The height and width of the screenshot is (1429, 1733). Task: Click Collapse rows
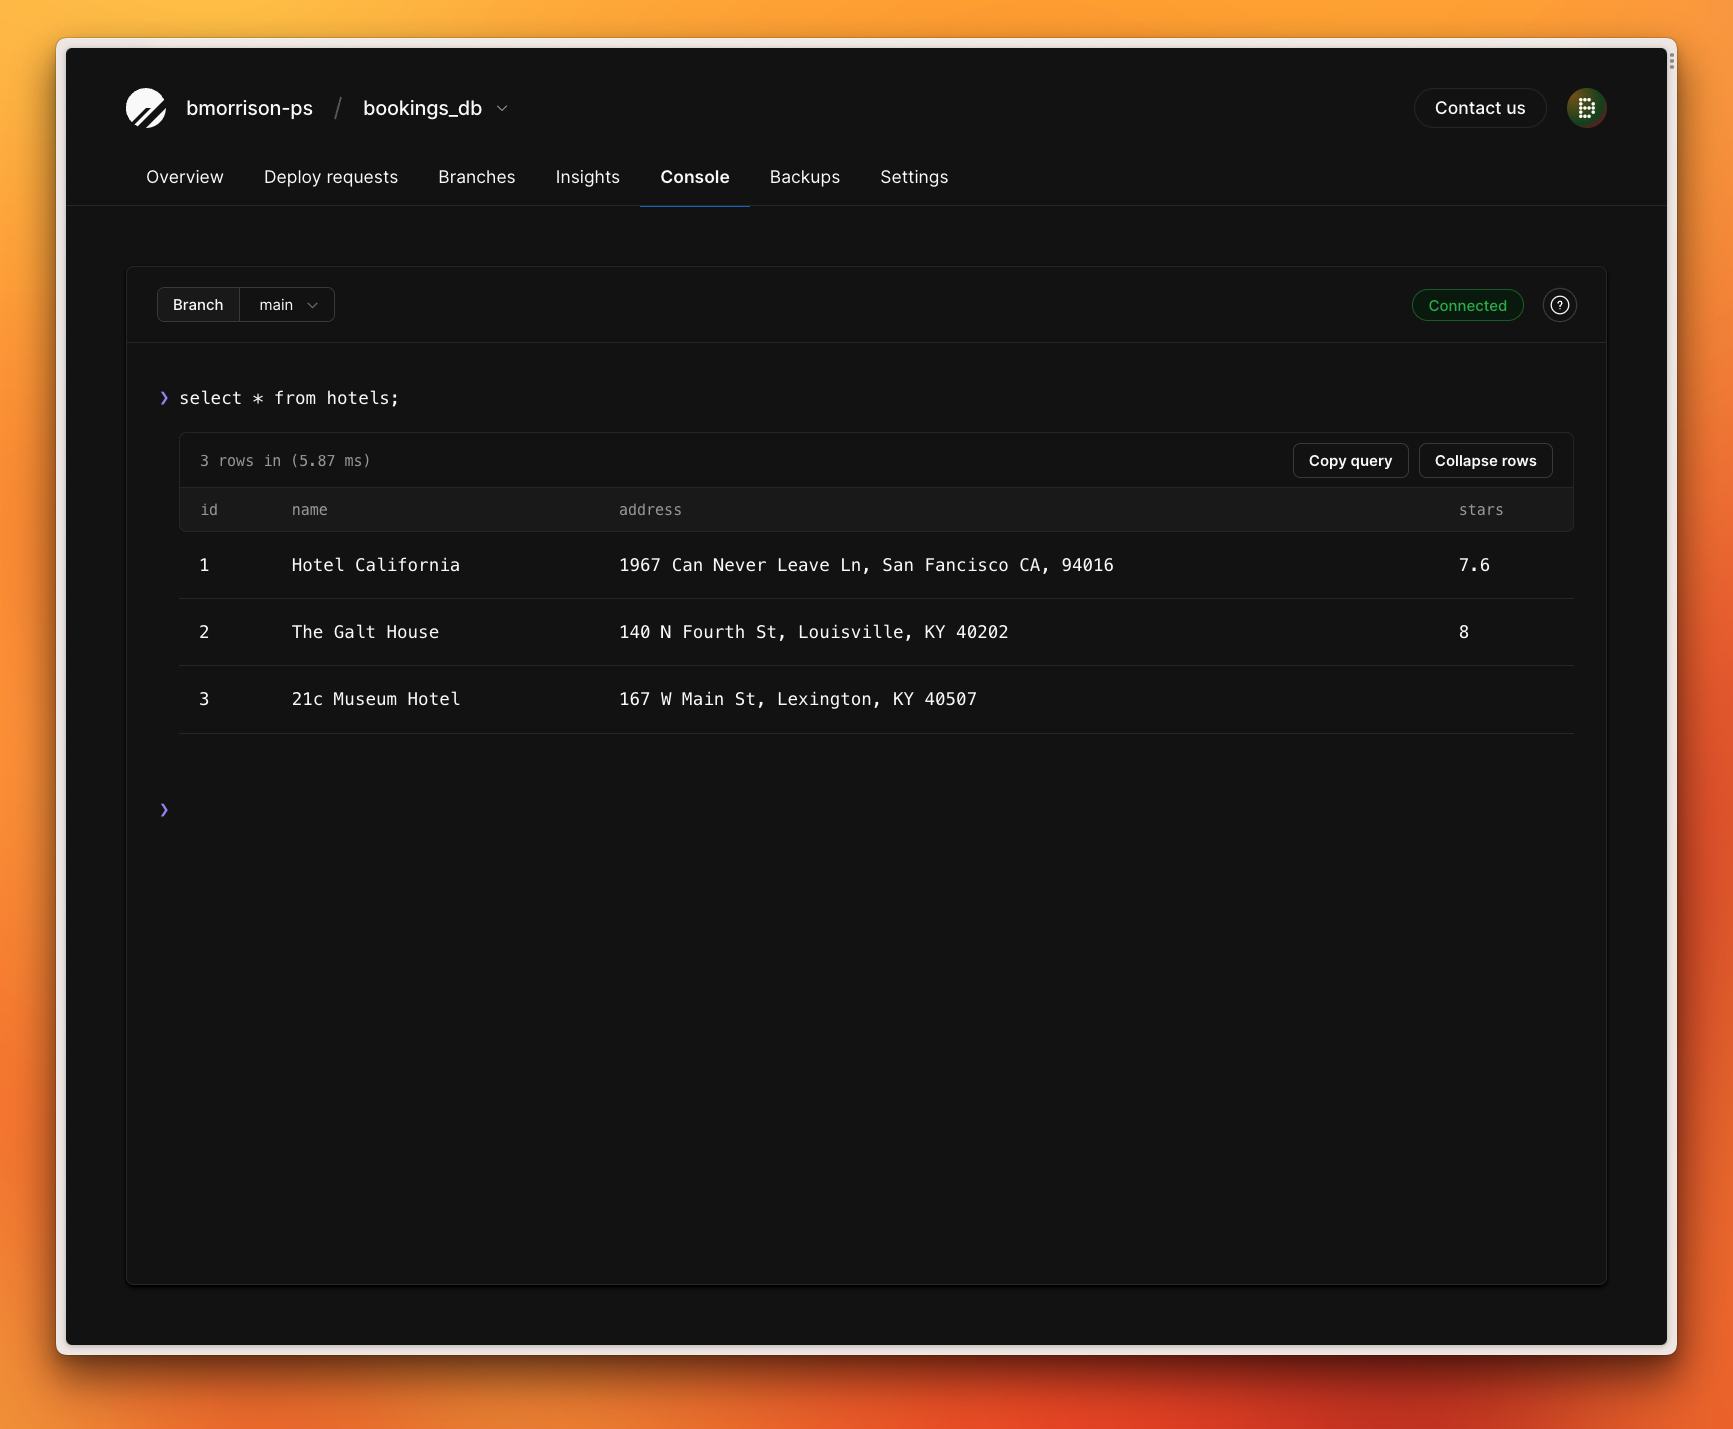(1485, 461)
